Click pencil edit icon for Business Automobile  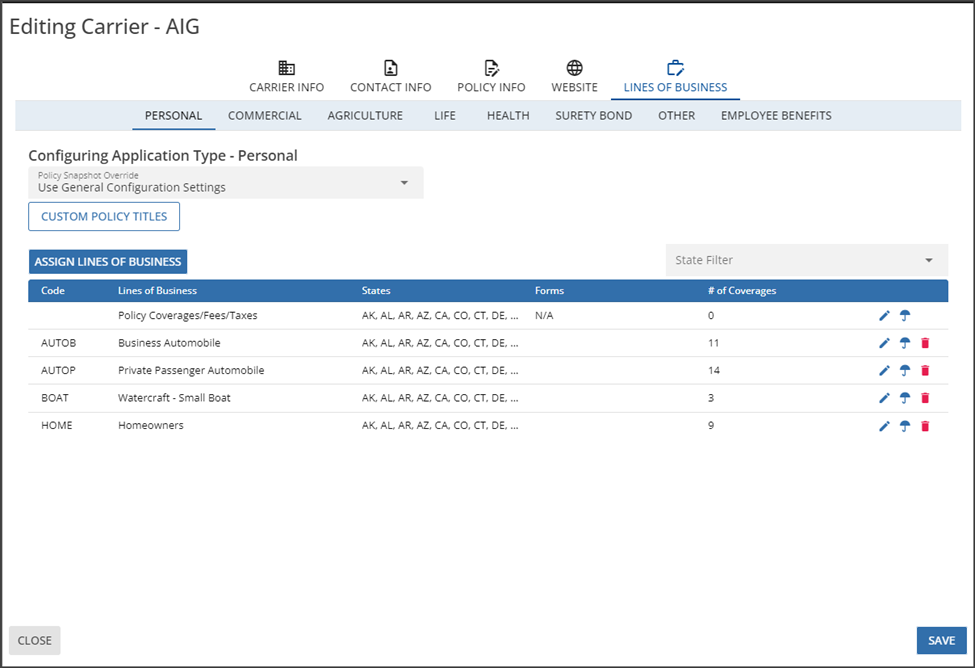point(884,343)
